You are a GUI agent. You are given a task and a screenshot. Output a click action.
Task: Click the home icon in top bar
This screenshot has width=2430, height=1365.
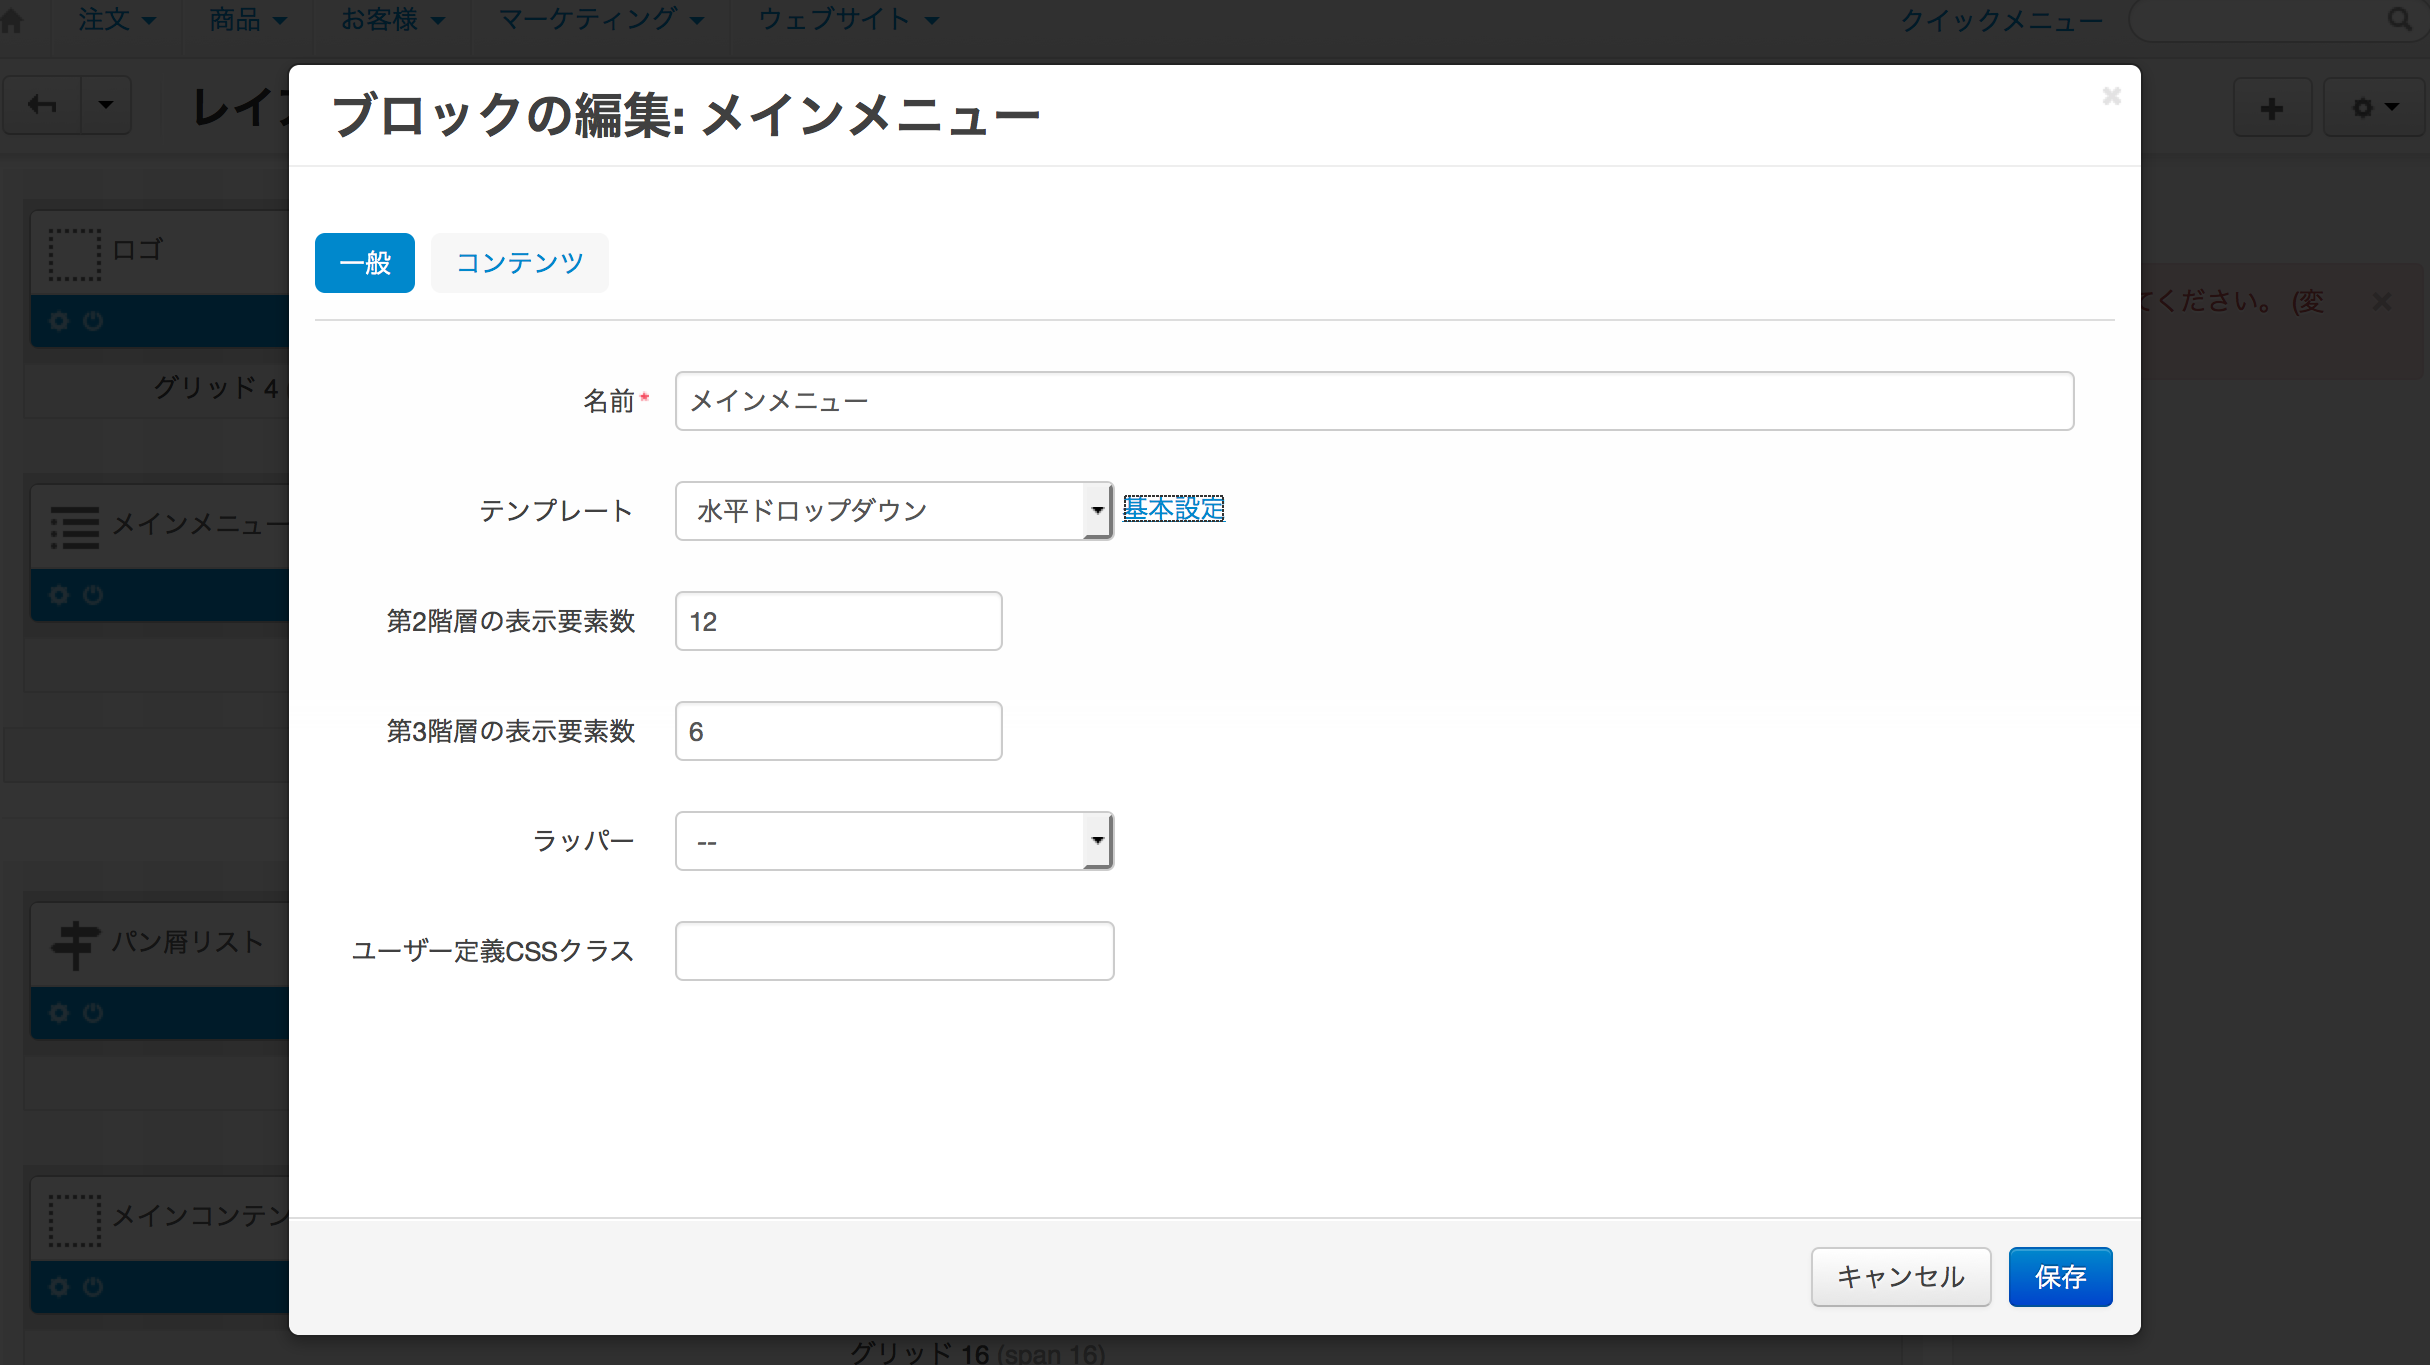[x=11, y=21]
